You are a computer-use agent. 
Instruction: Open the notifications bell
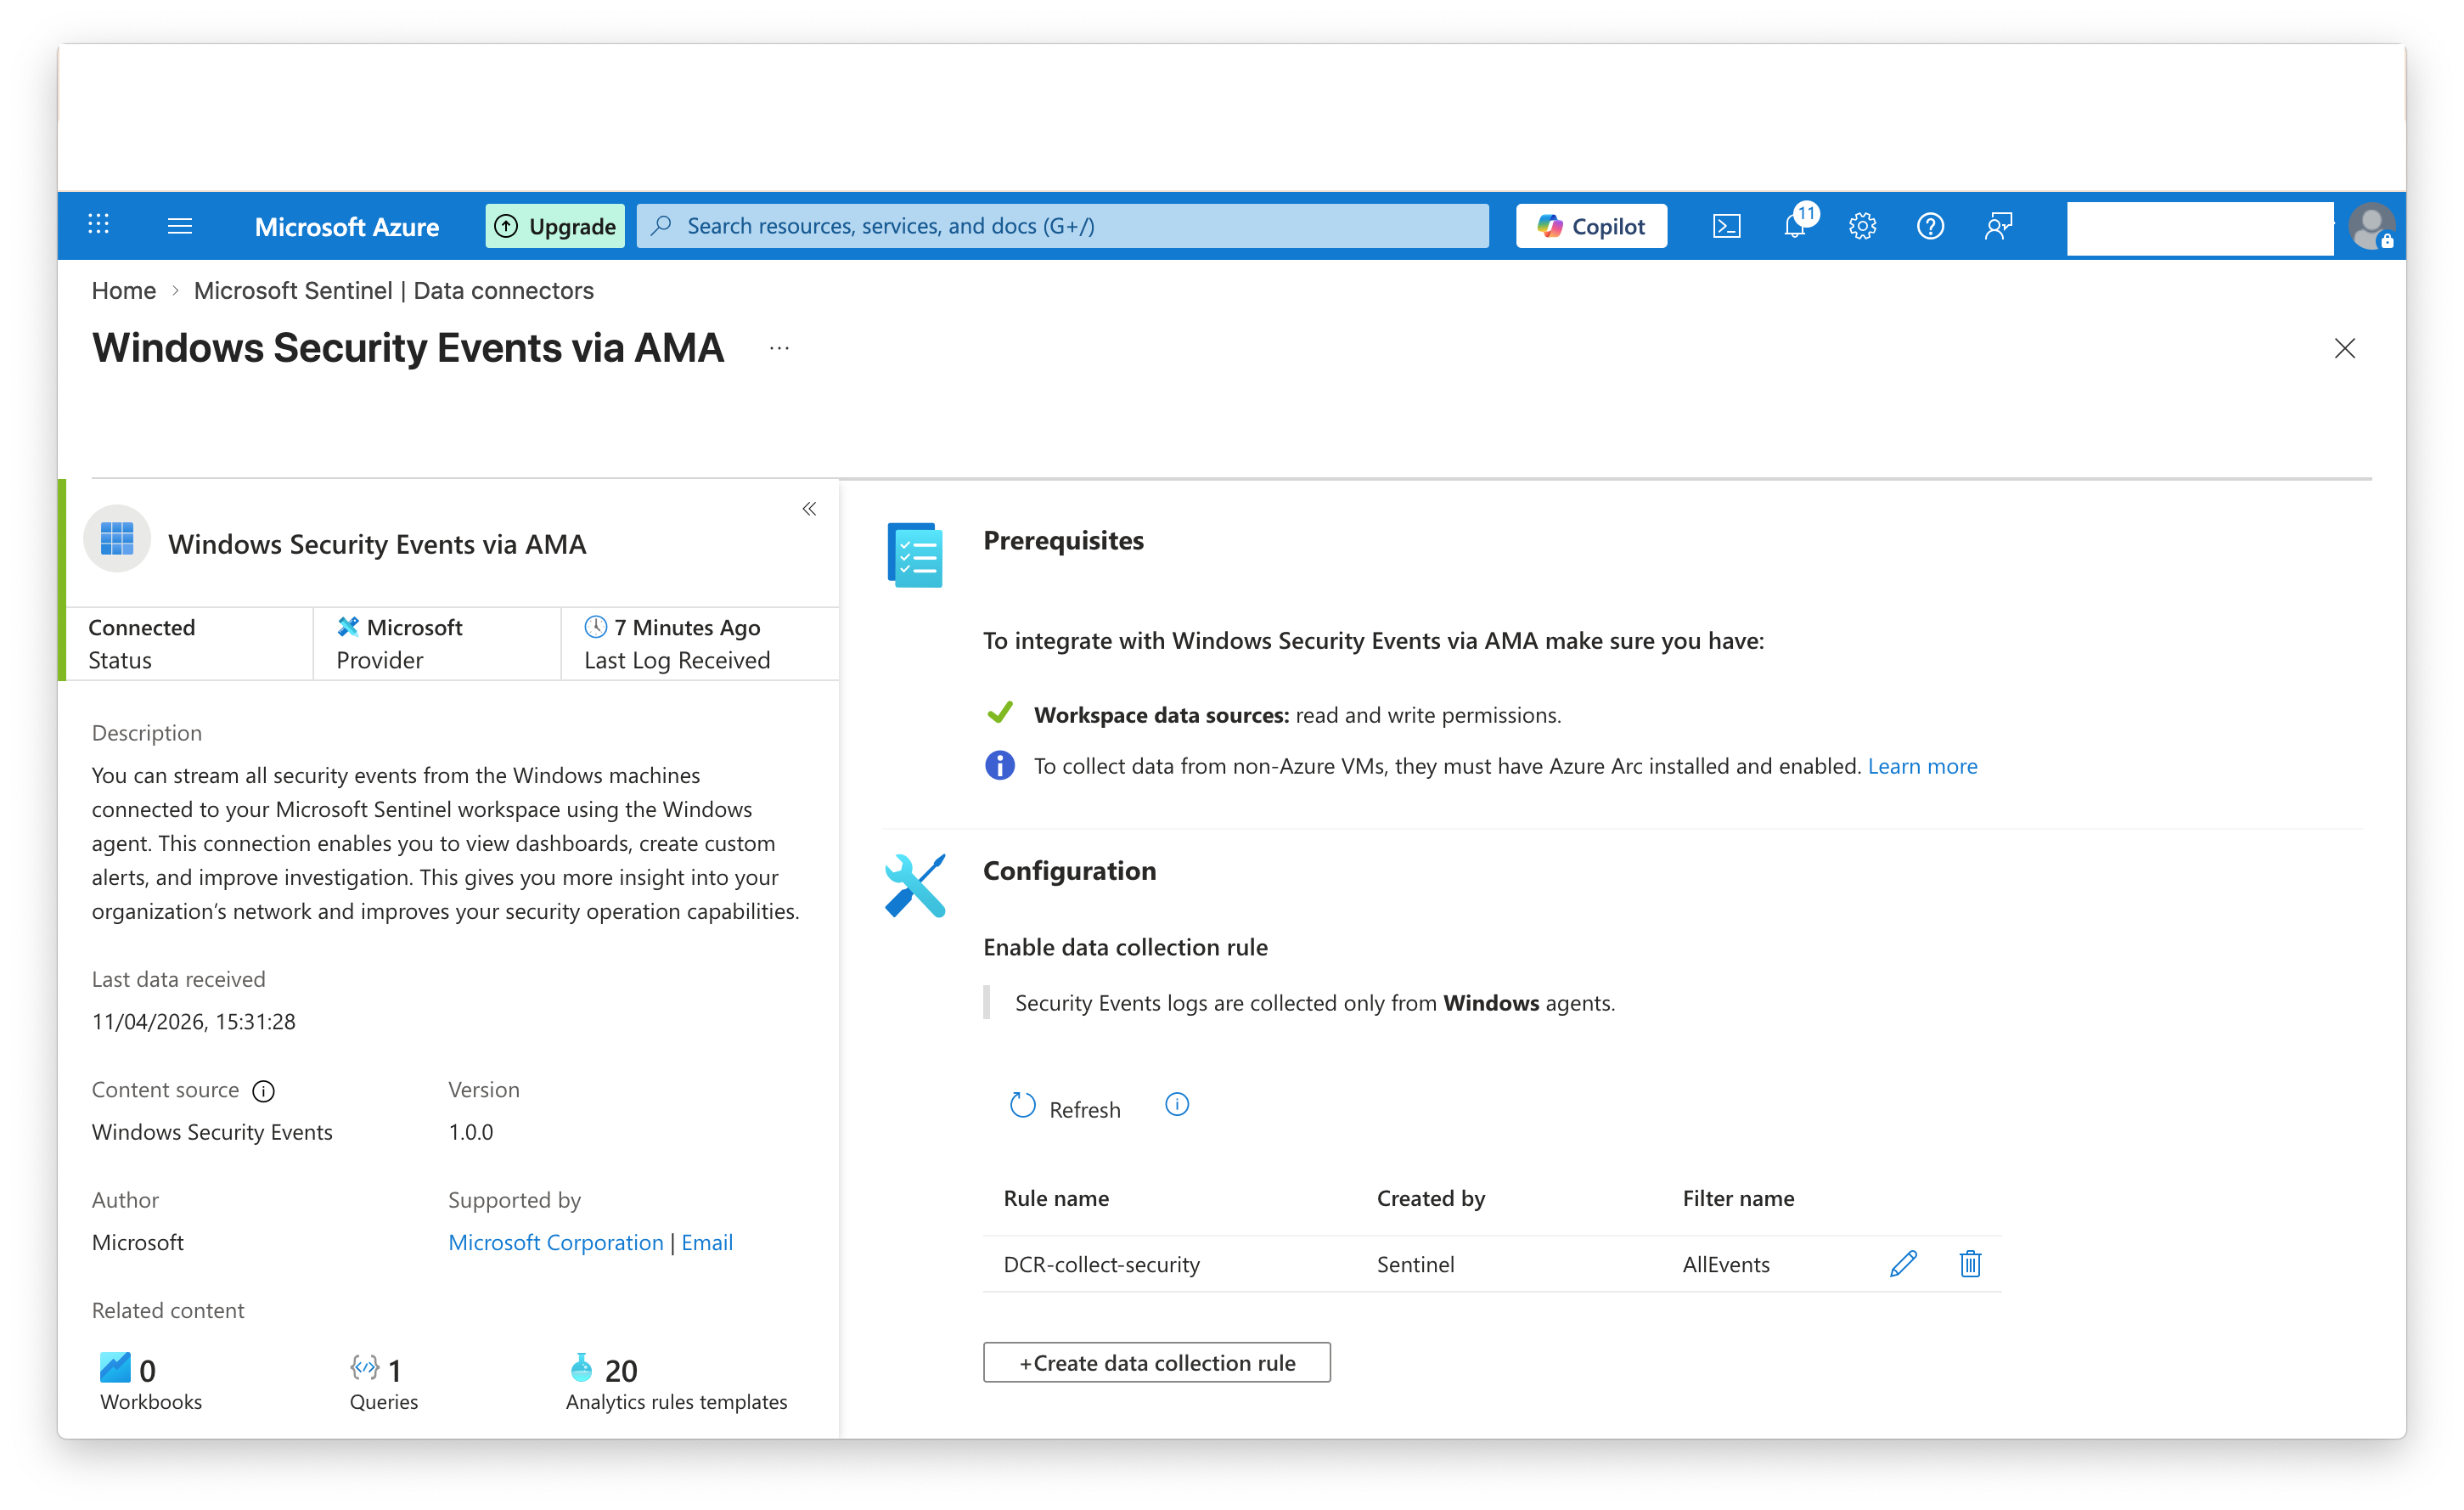pyautogui.click(x=1795, y=226)
